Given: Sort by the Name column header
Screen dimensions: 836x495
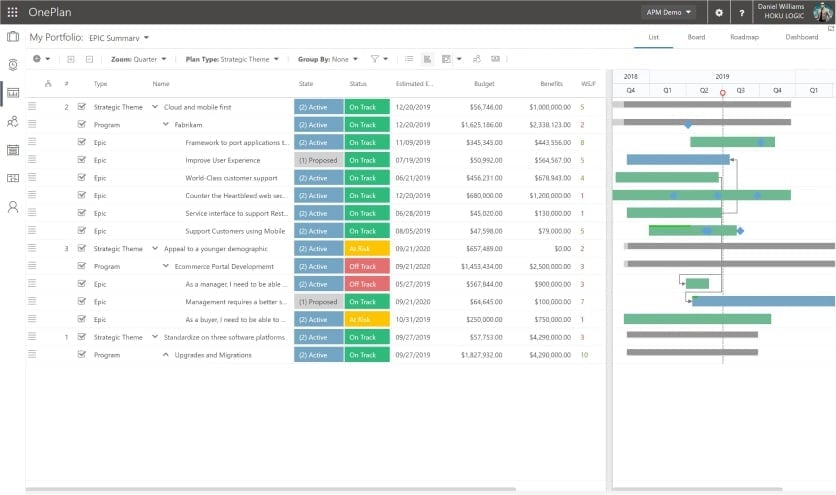Looking at the screenshot, I should coord(160,84).
